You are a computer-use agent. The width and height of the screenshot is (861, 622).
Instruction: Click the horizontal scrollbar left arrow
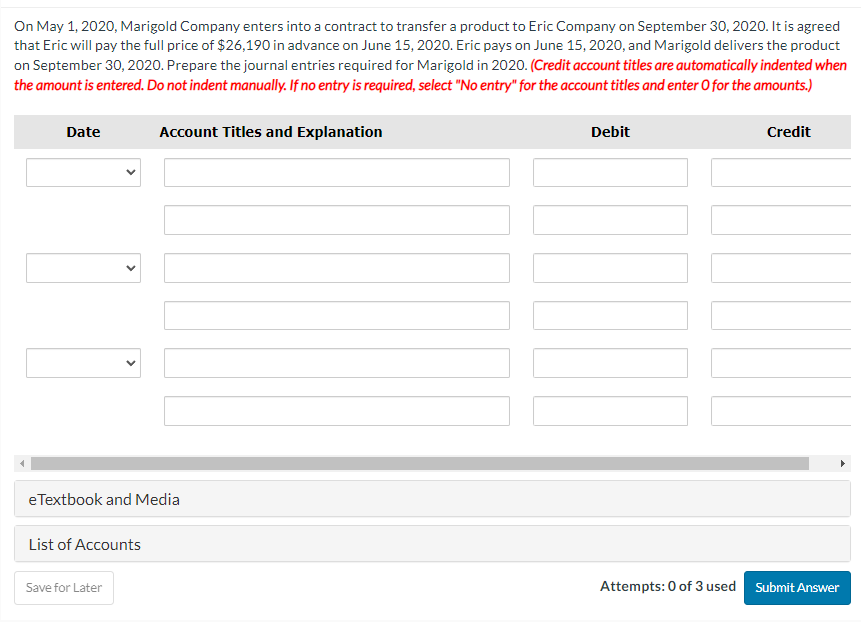pyautogui.click(x=22, y=463)
